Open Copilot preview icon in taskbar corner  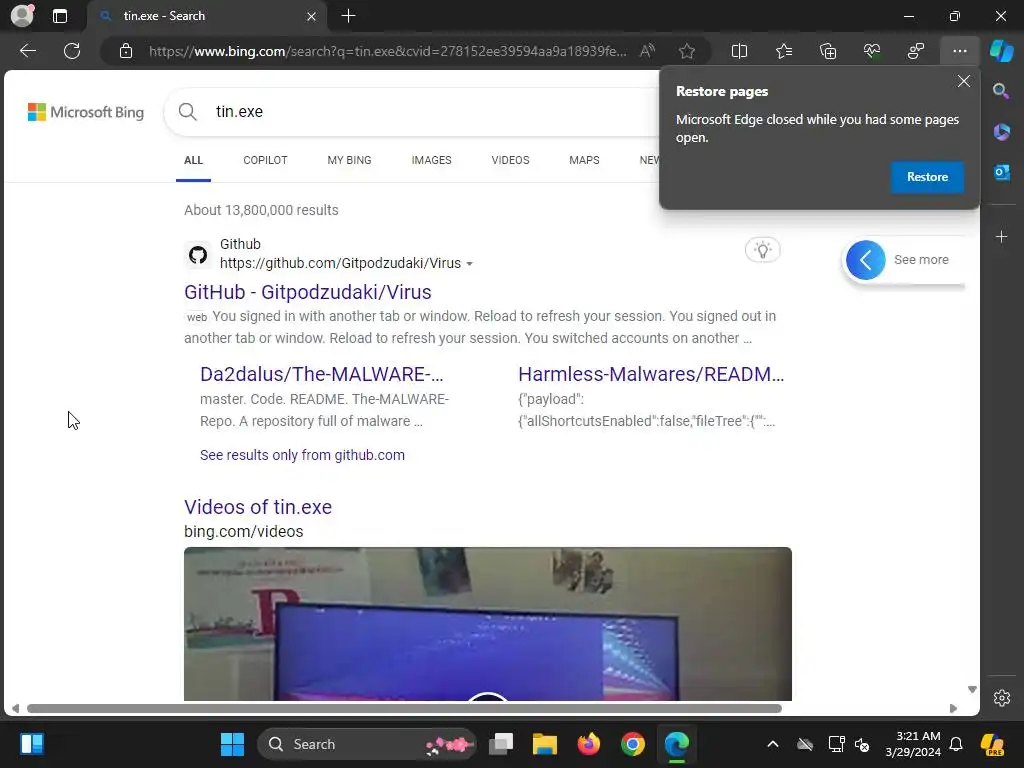click(x=992, y=744)
